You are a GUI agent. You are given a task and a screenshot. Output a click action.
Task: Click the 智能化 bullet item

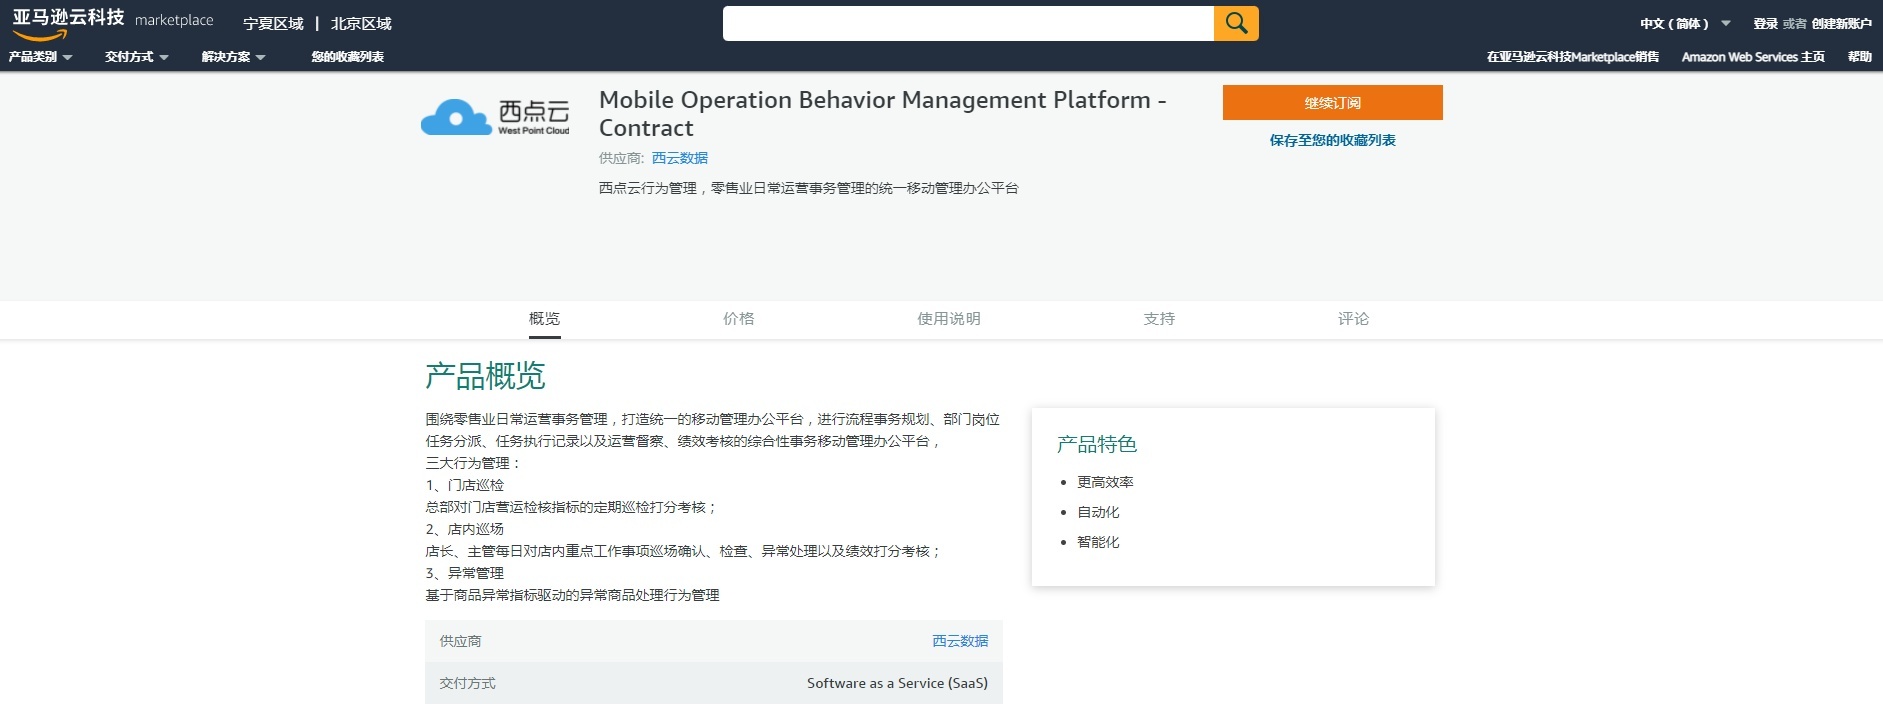tap(1098, 542)
